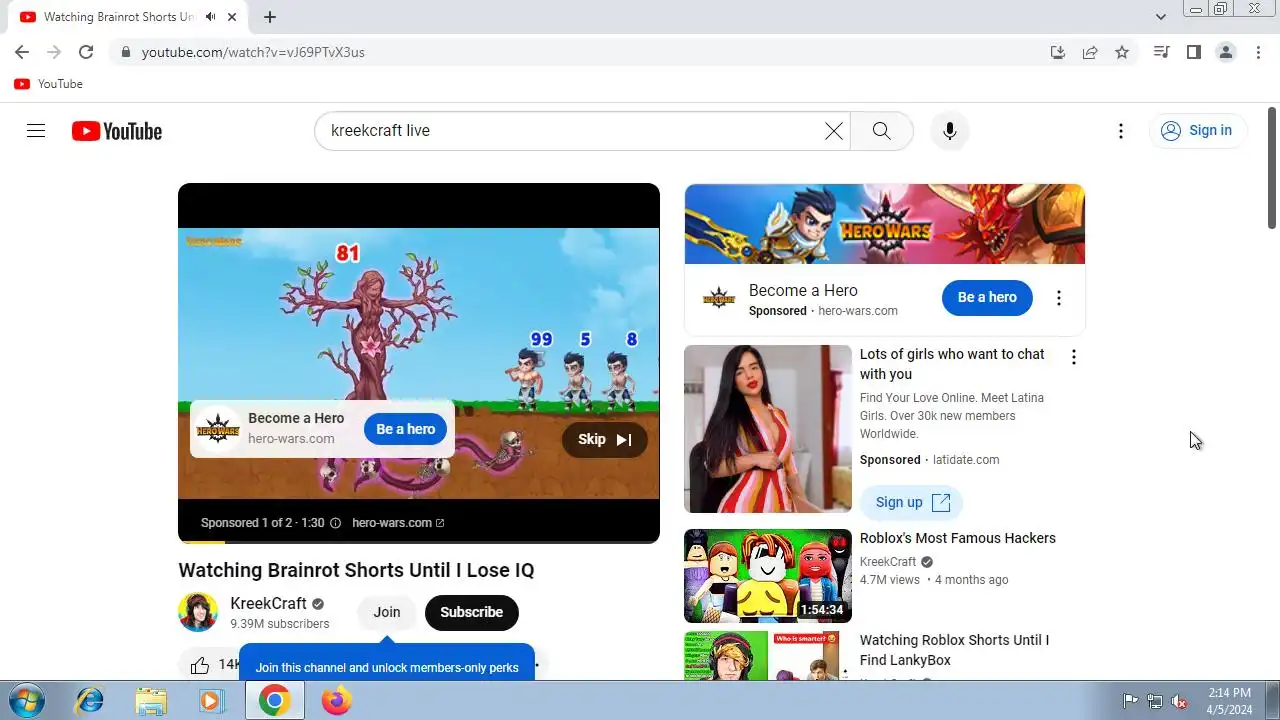Image resolution: width=1280 pixels, height=720 pixels.
Task: Open the network tray icon
Action: click(x=1155, y=701)
